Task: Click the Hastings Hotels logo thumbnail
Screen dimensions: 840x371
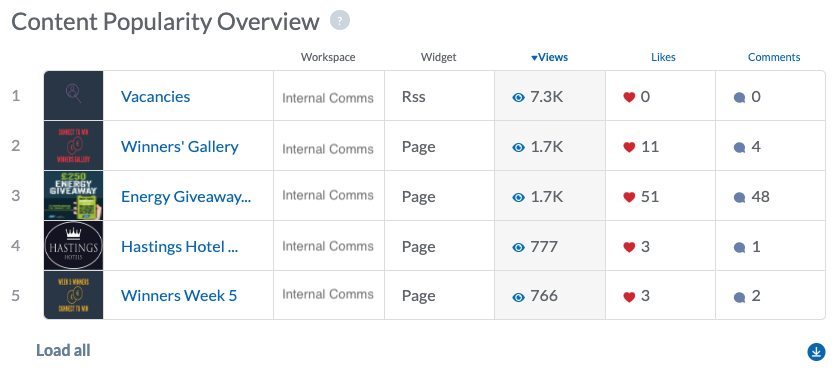Action: point(73,246)
